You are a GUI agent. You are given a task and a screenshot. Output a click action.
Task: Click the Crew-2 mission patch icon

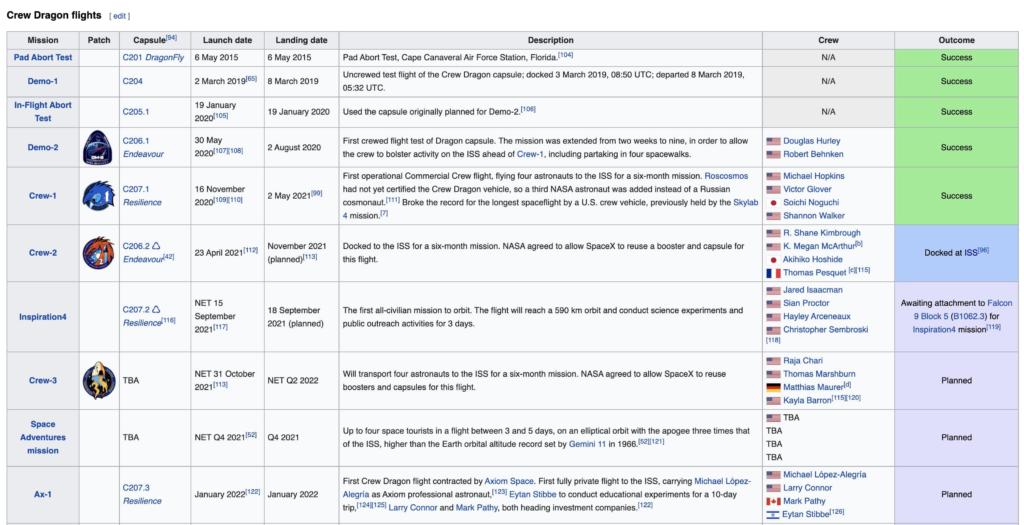pos(99,252)
